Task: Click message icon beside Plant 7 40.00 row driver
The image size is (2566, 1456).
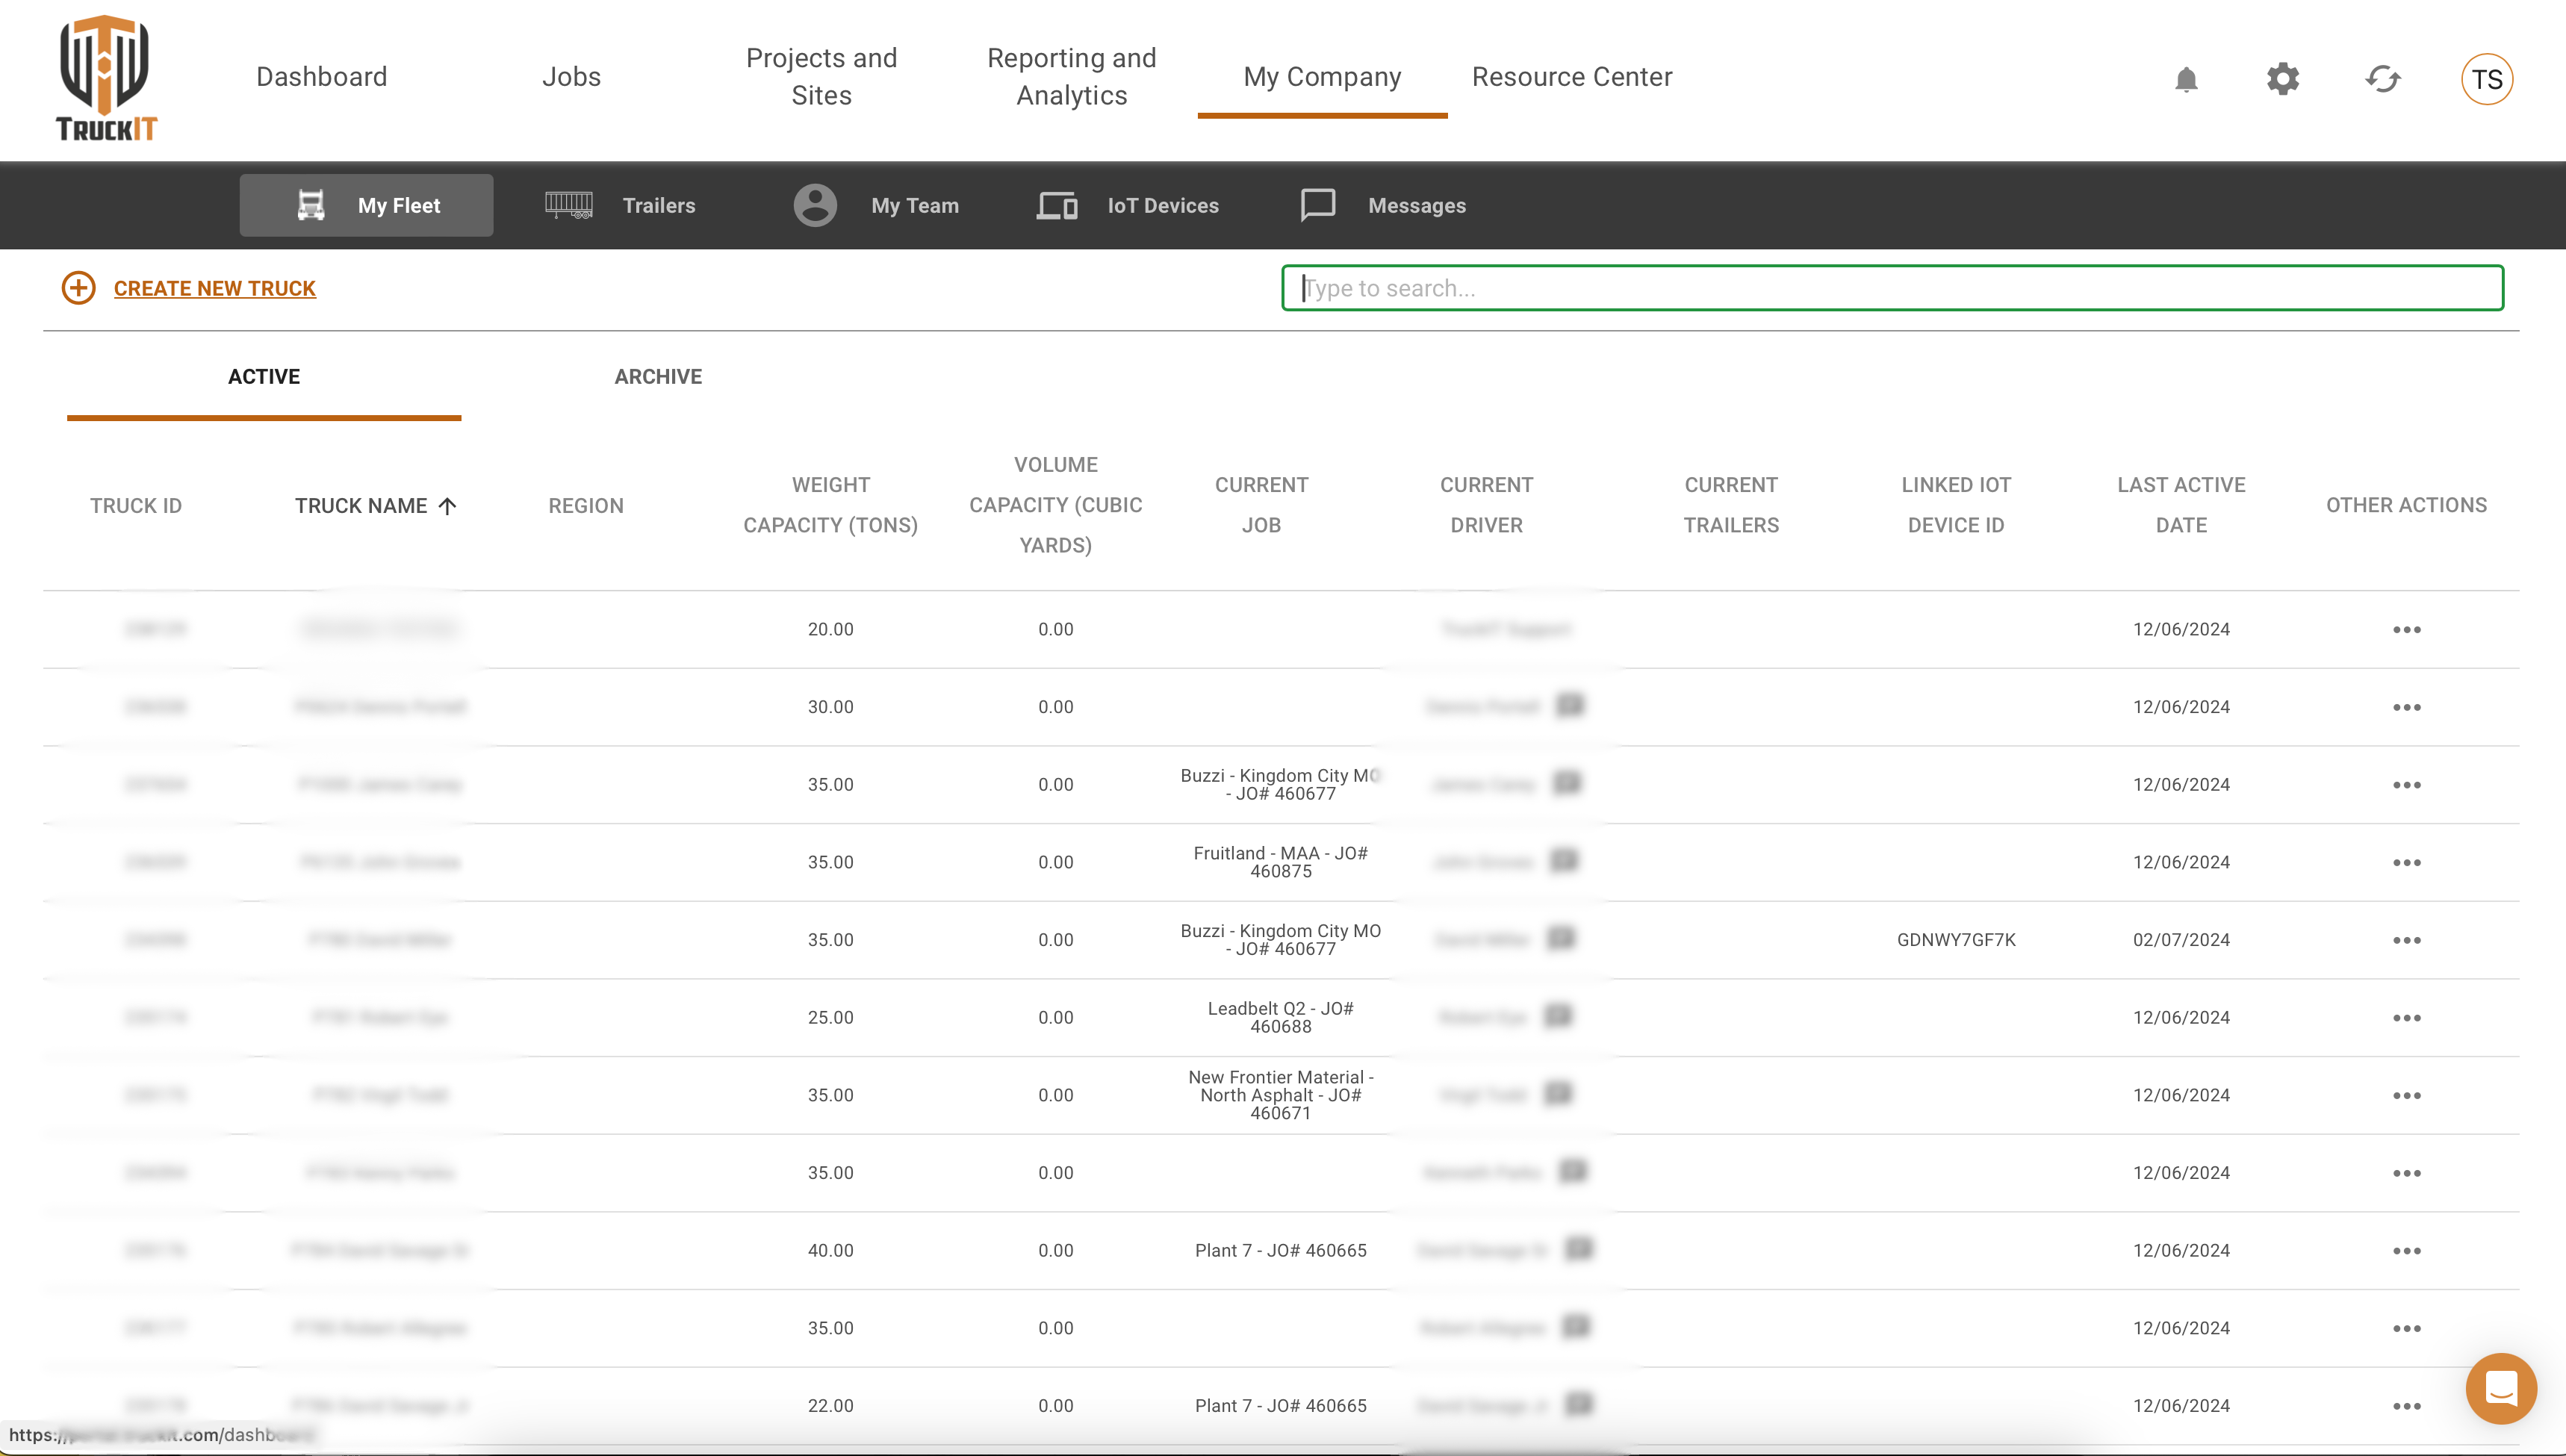Action: (1579, 1248)
